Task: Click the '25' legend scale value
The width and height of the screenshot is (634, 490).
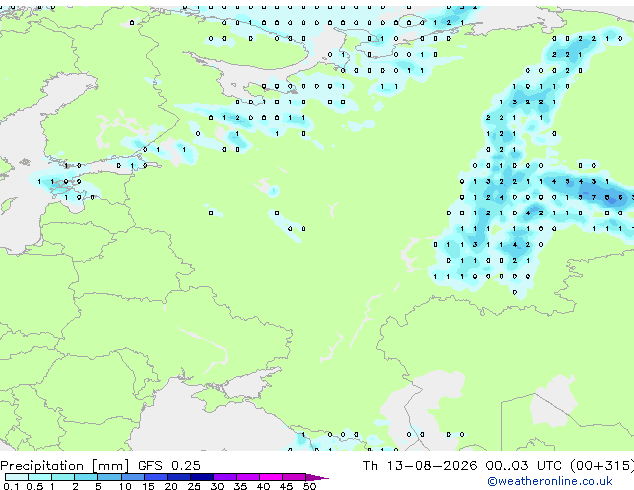Action: point(194,486)
